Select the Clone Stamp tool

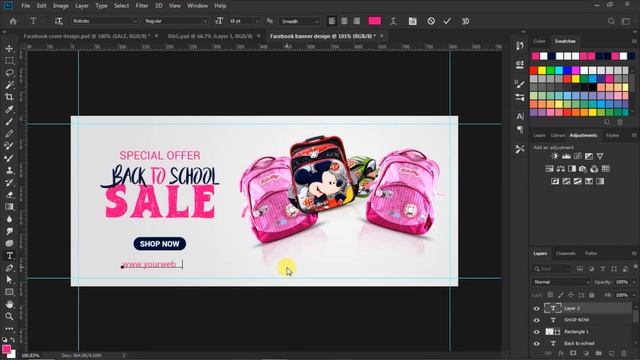point(9,170)
